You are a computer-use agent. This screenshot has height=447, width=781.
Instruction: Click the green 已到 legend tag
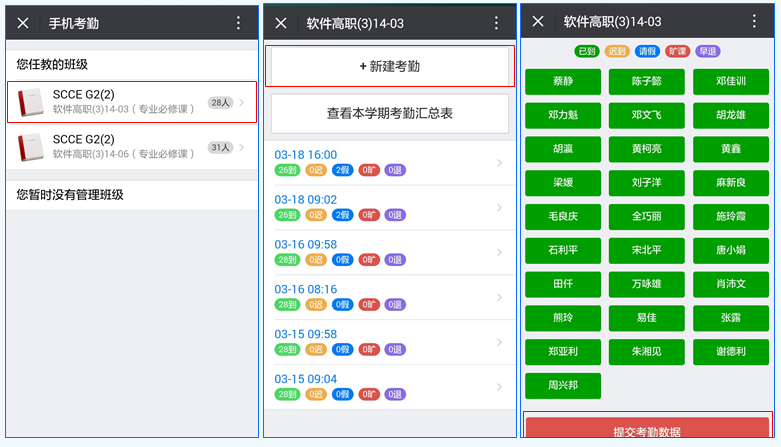(587, 51)
